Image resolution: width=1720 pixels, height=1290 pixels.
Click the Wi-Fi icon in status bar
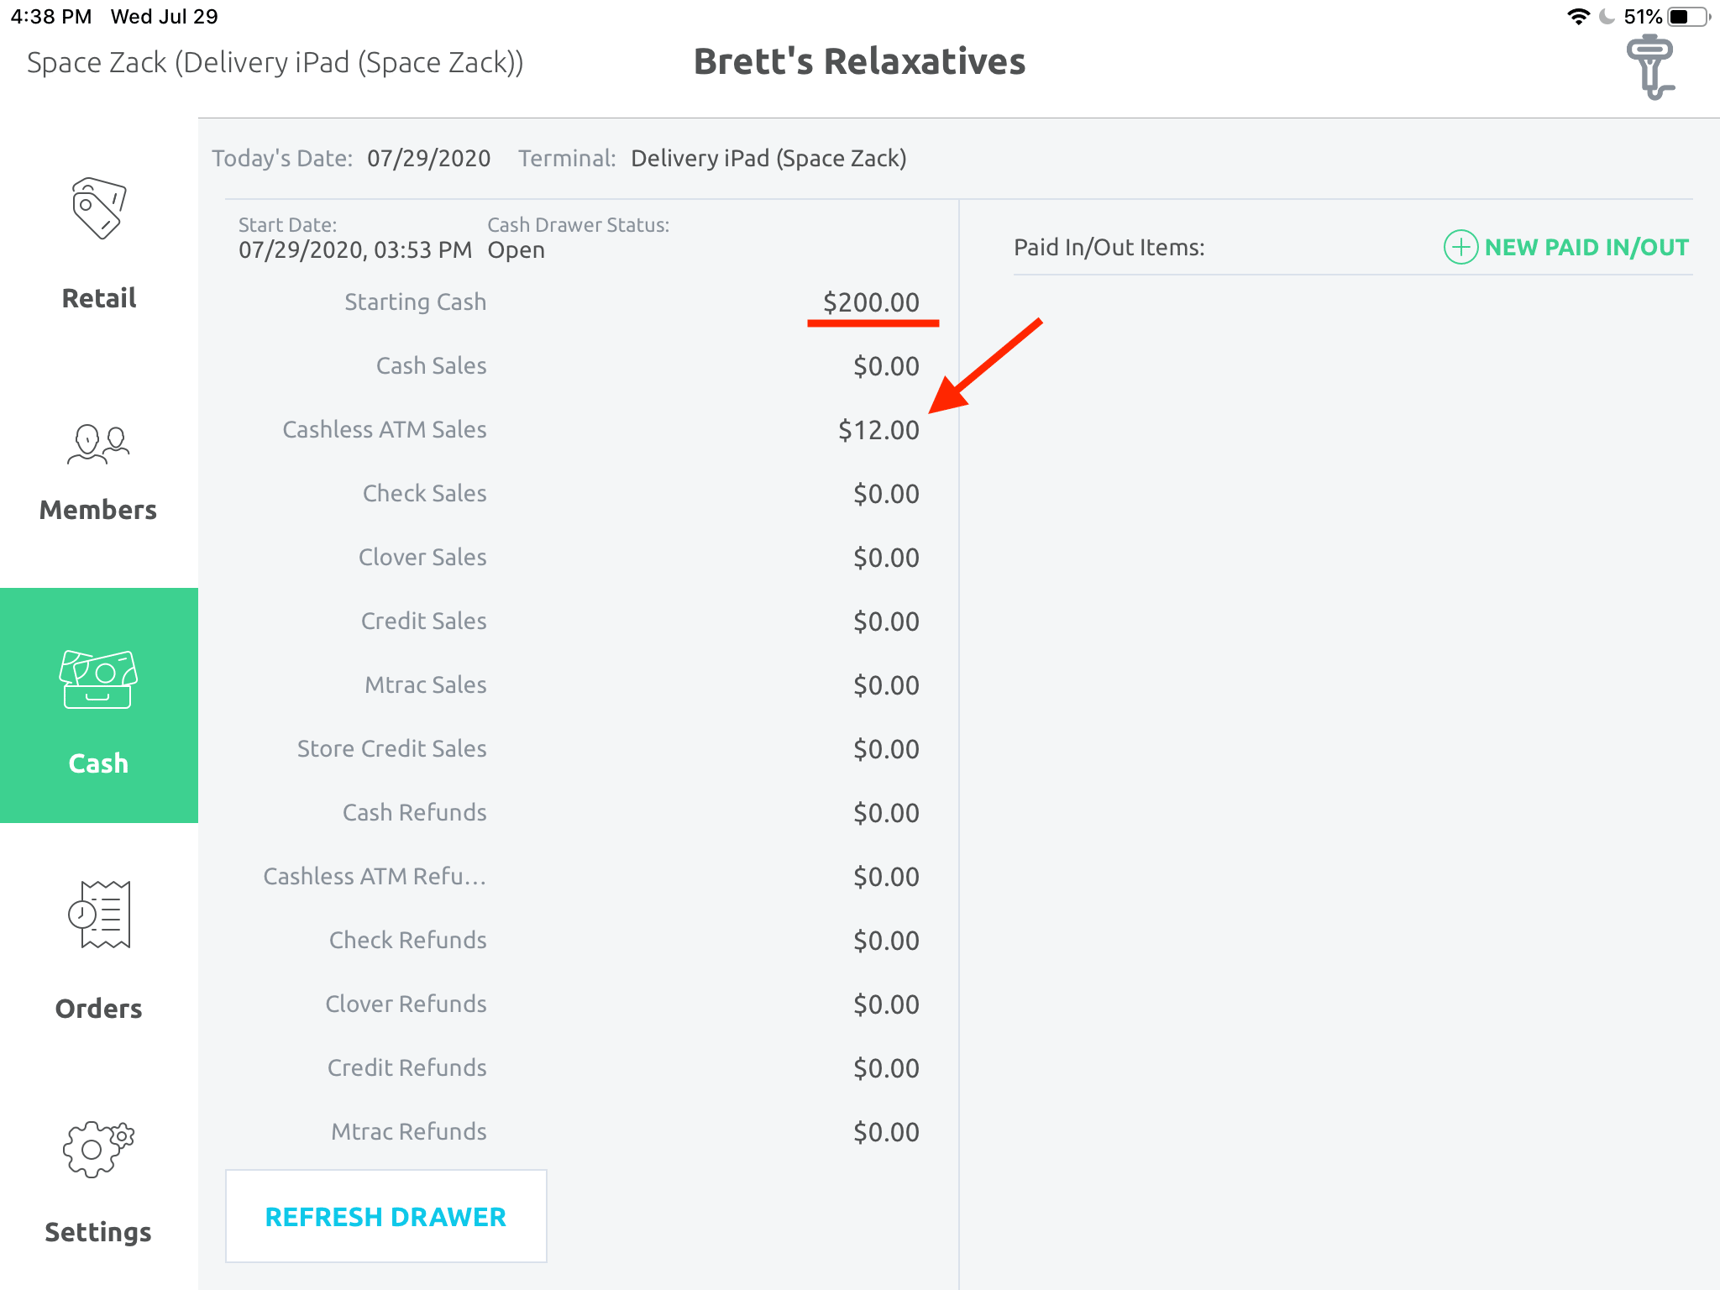click(1578, 16)
